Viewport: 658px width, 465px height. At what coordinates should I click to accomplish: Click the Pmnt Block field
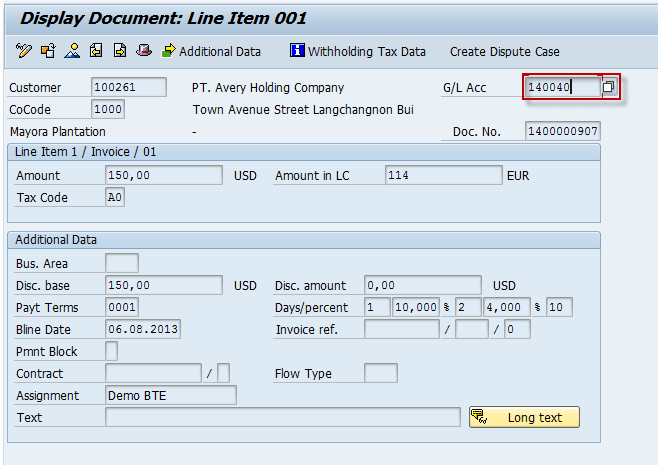tap(111, 351)
